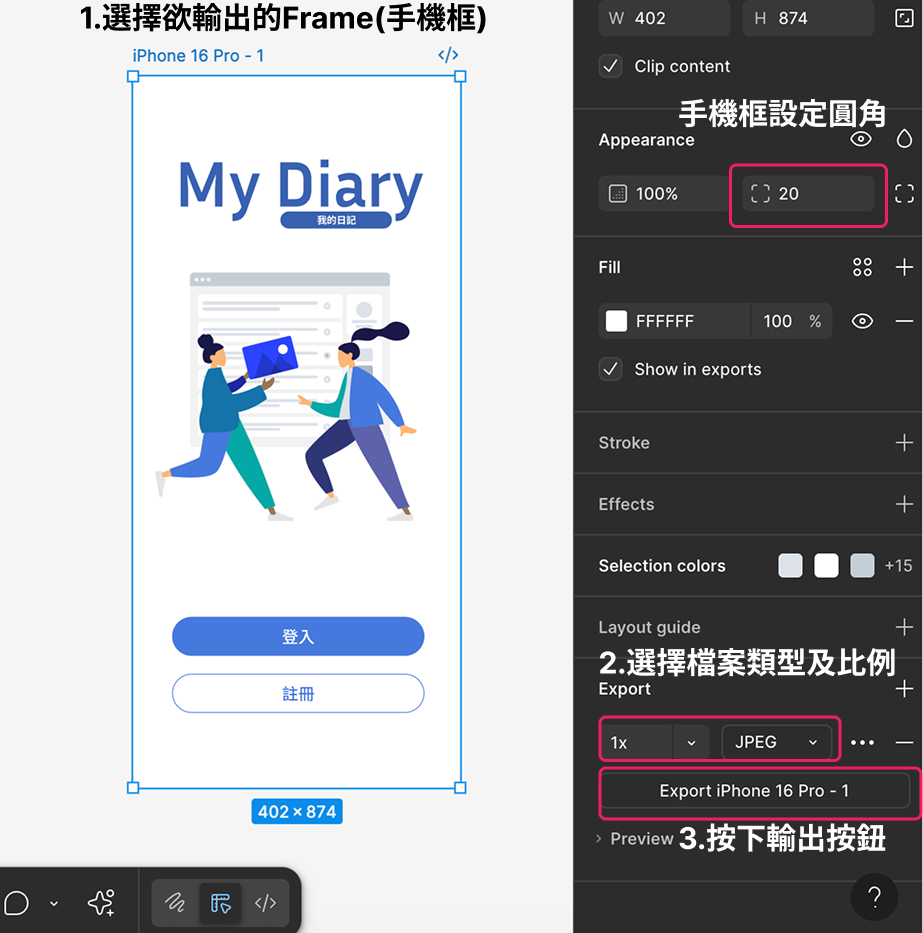
Task: Click Export iPhone 16 Pro - 1 button
Action: (x=754, y=791)
